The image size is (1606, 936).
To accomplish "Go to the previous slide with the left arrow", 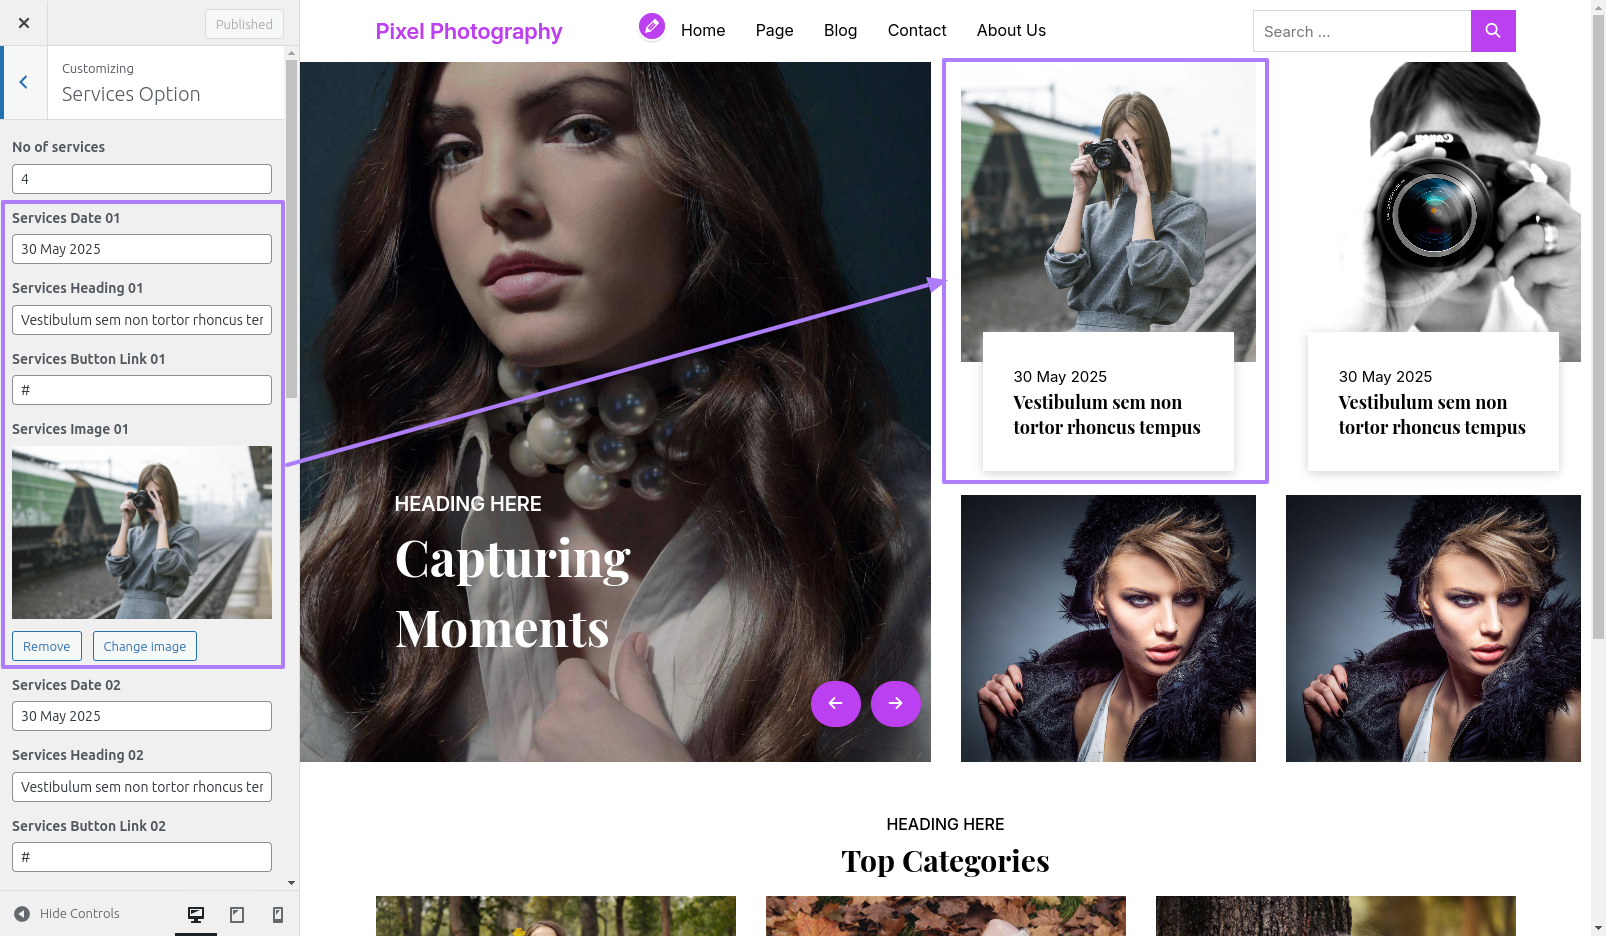I will tap(836, 703).
